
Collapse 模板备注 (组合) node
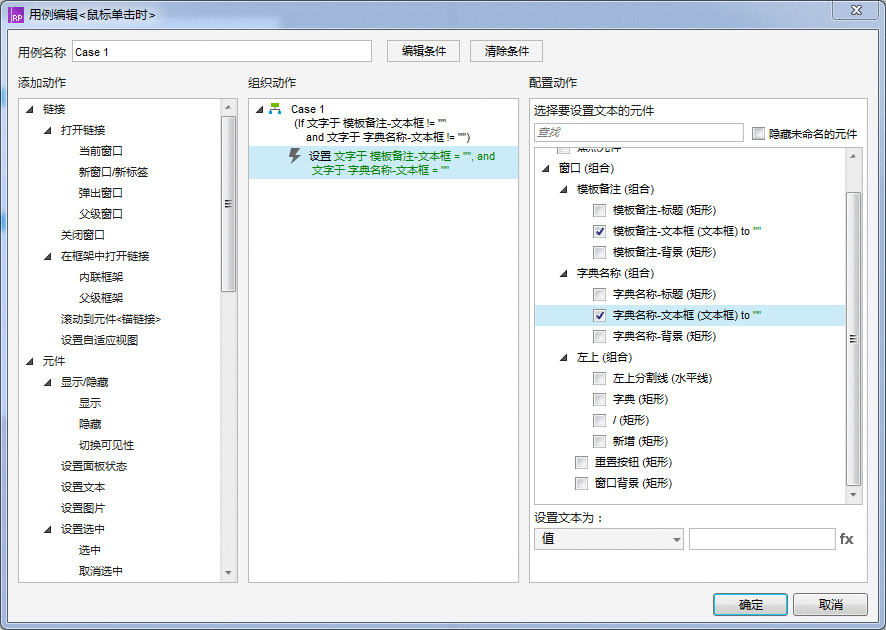[x=564, y=190]
